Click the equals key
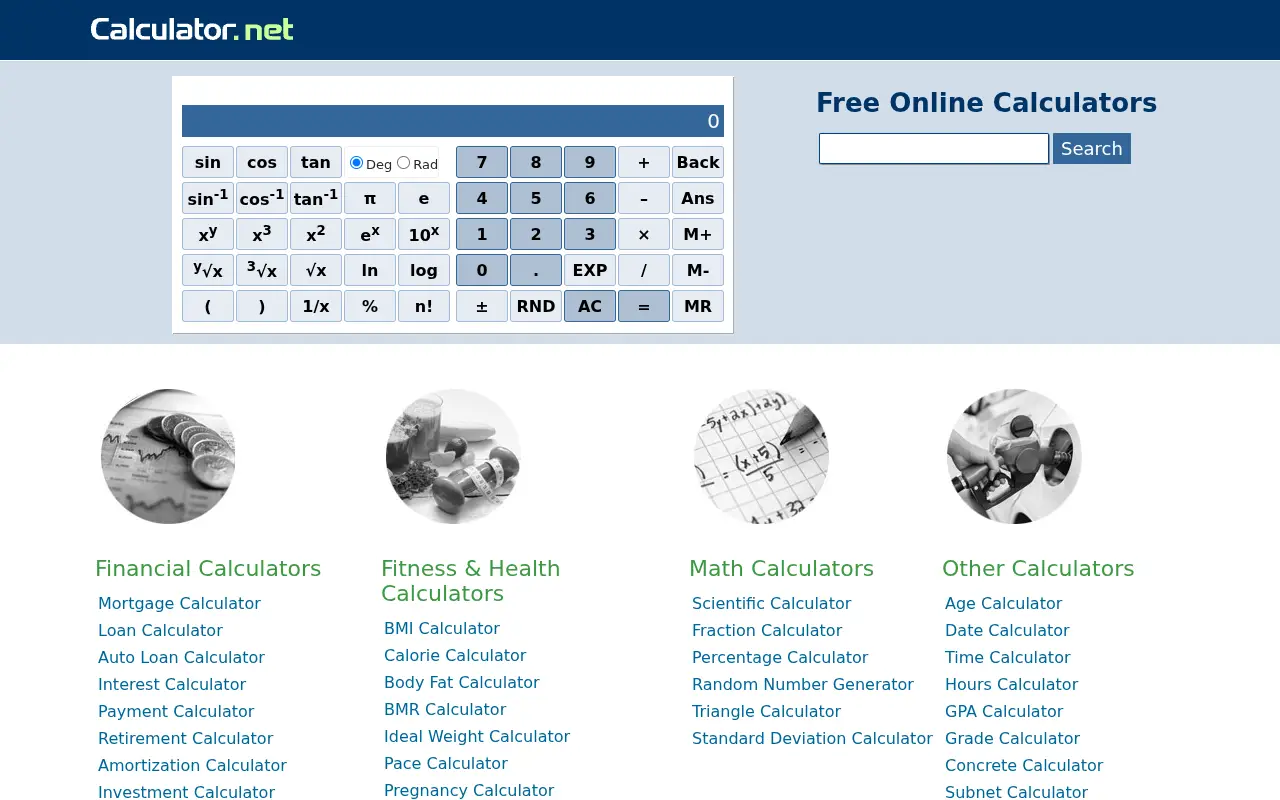The width and height of the screenshot is (1280, 800). 644,306
